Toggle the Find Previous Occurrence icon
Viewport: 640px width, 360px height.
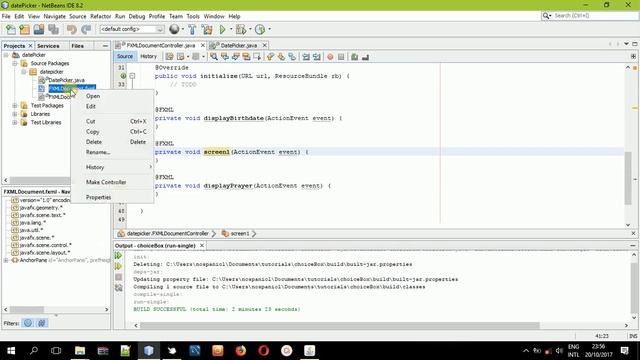[224, 57]
